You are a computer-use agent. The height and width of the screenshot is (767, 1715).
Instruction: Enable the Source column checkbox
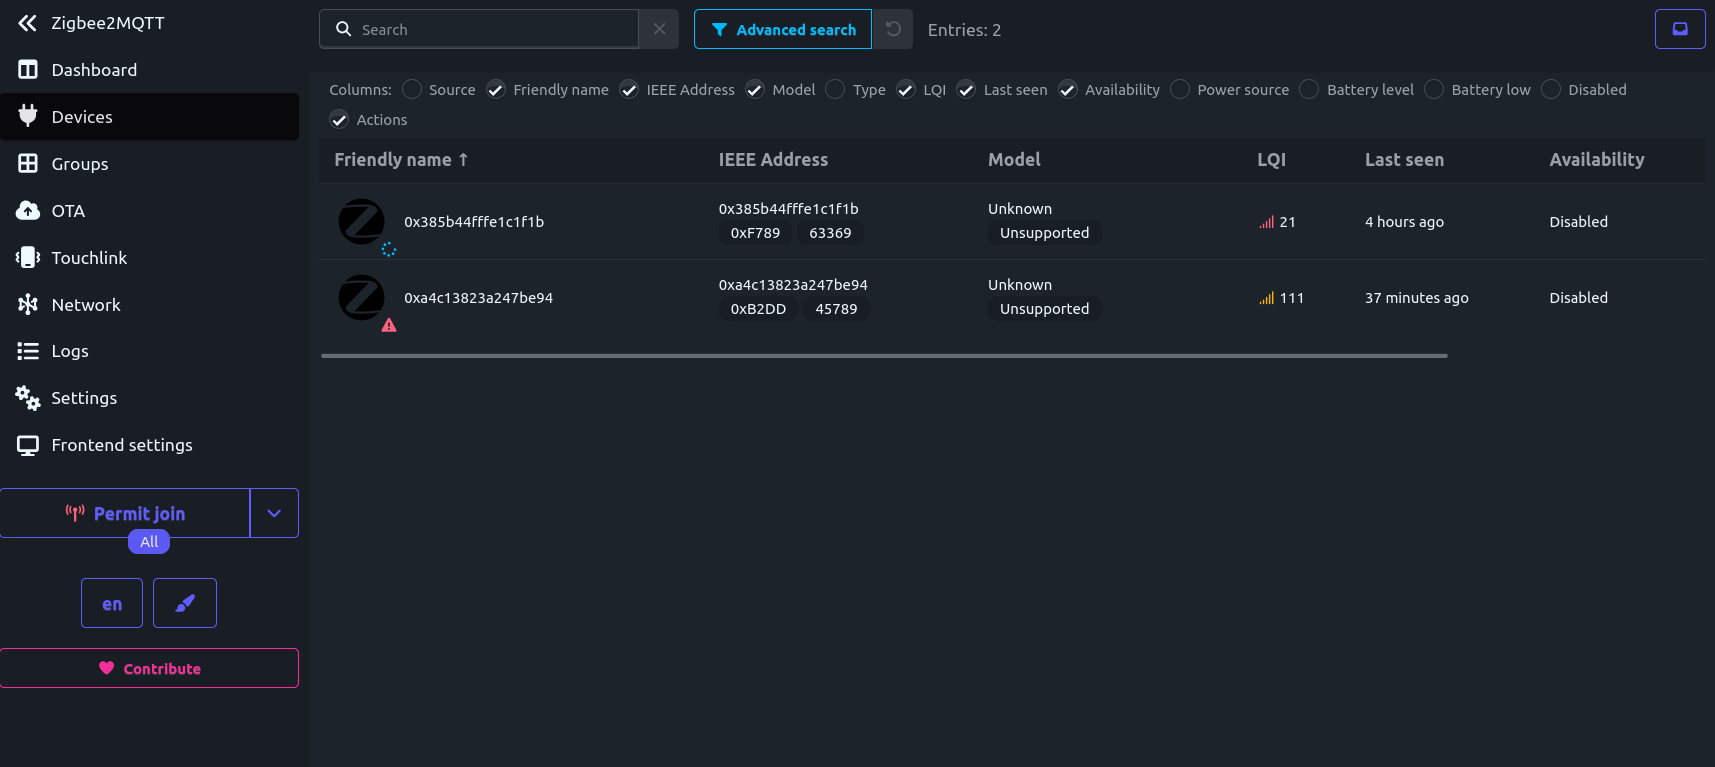412,90
